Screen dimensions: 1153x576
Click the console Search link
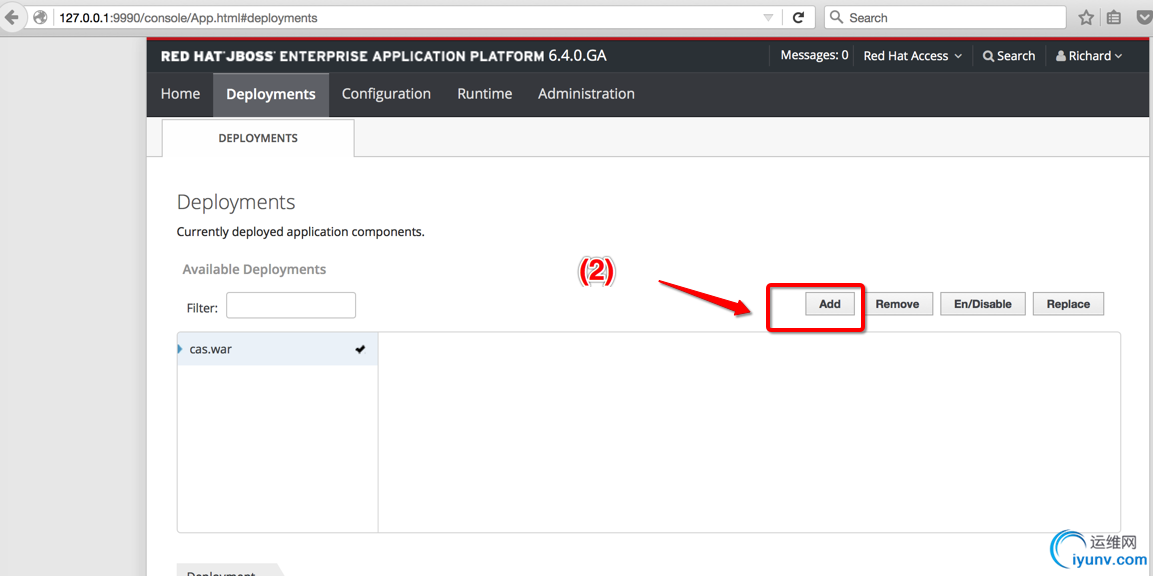pyautogui.click(x=1009, y=56)
